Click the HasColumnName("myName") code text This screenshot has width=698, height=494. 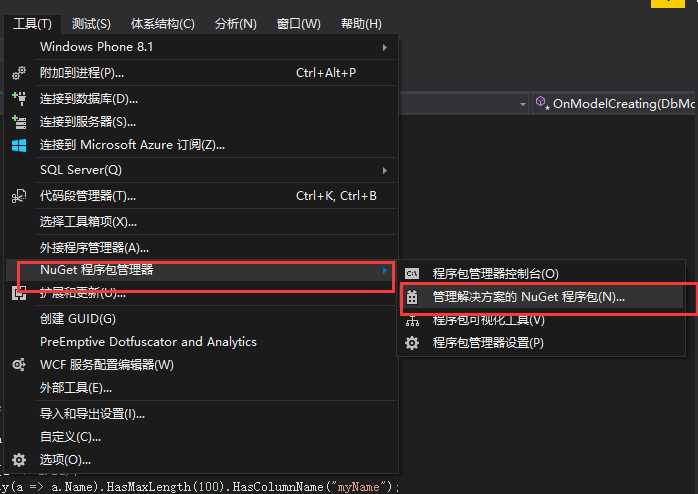pos(314,487)
